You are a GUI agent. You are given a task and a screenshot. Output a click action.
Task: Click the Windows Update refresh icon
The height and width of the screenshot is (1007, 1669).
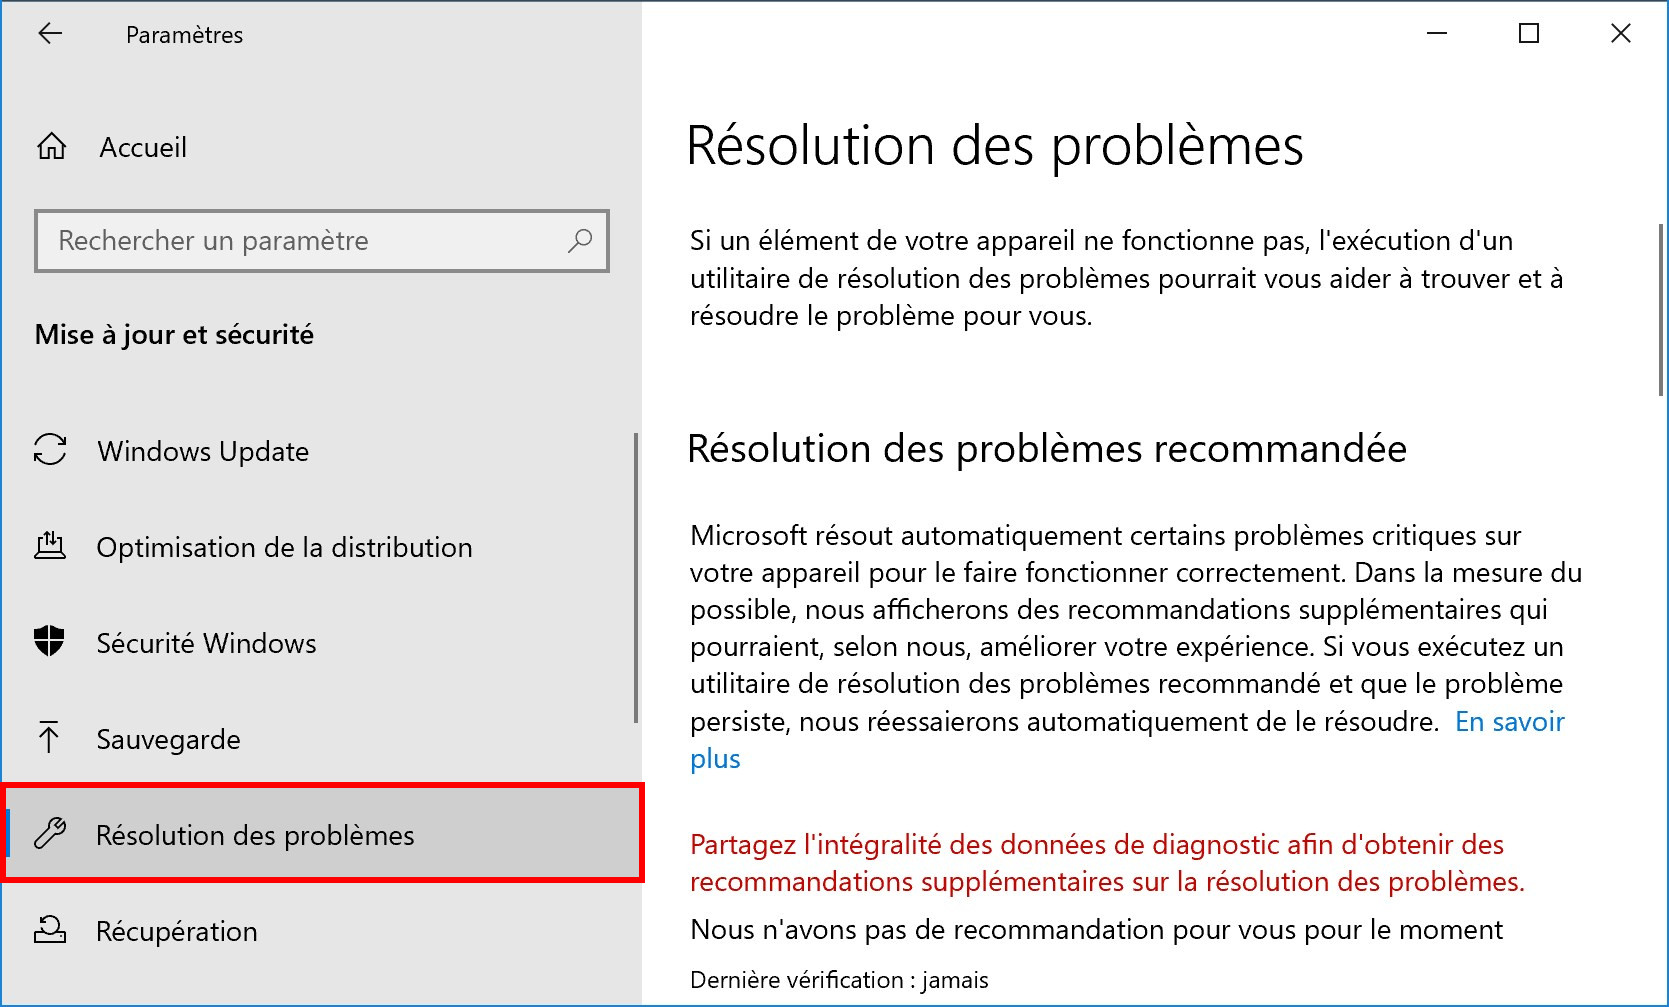[50, 450]
